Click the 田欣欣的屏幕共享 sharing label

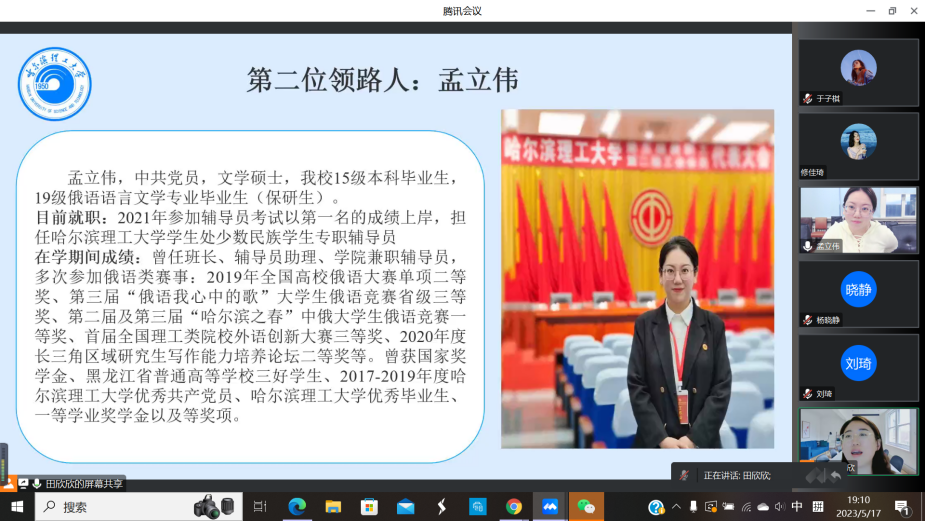click(83, 484)
